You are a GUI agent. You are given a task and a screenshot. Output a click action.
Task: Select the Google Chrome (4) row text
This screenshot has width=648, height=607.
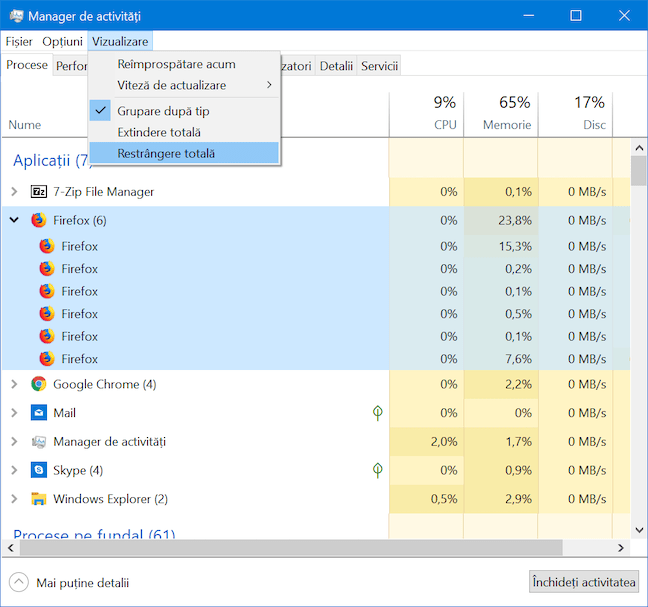[x=105, y=385]
